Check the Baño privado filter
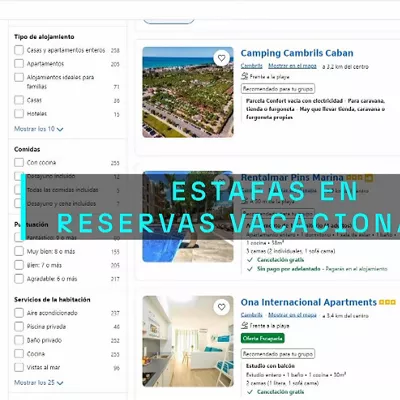400x400 pixels. [19, 340]
